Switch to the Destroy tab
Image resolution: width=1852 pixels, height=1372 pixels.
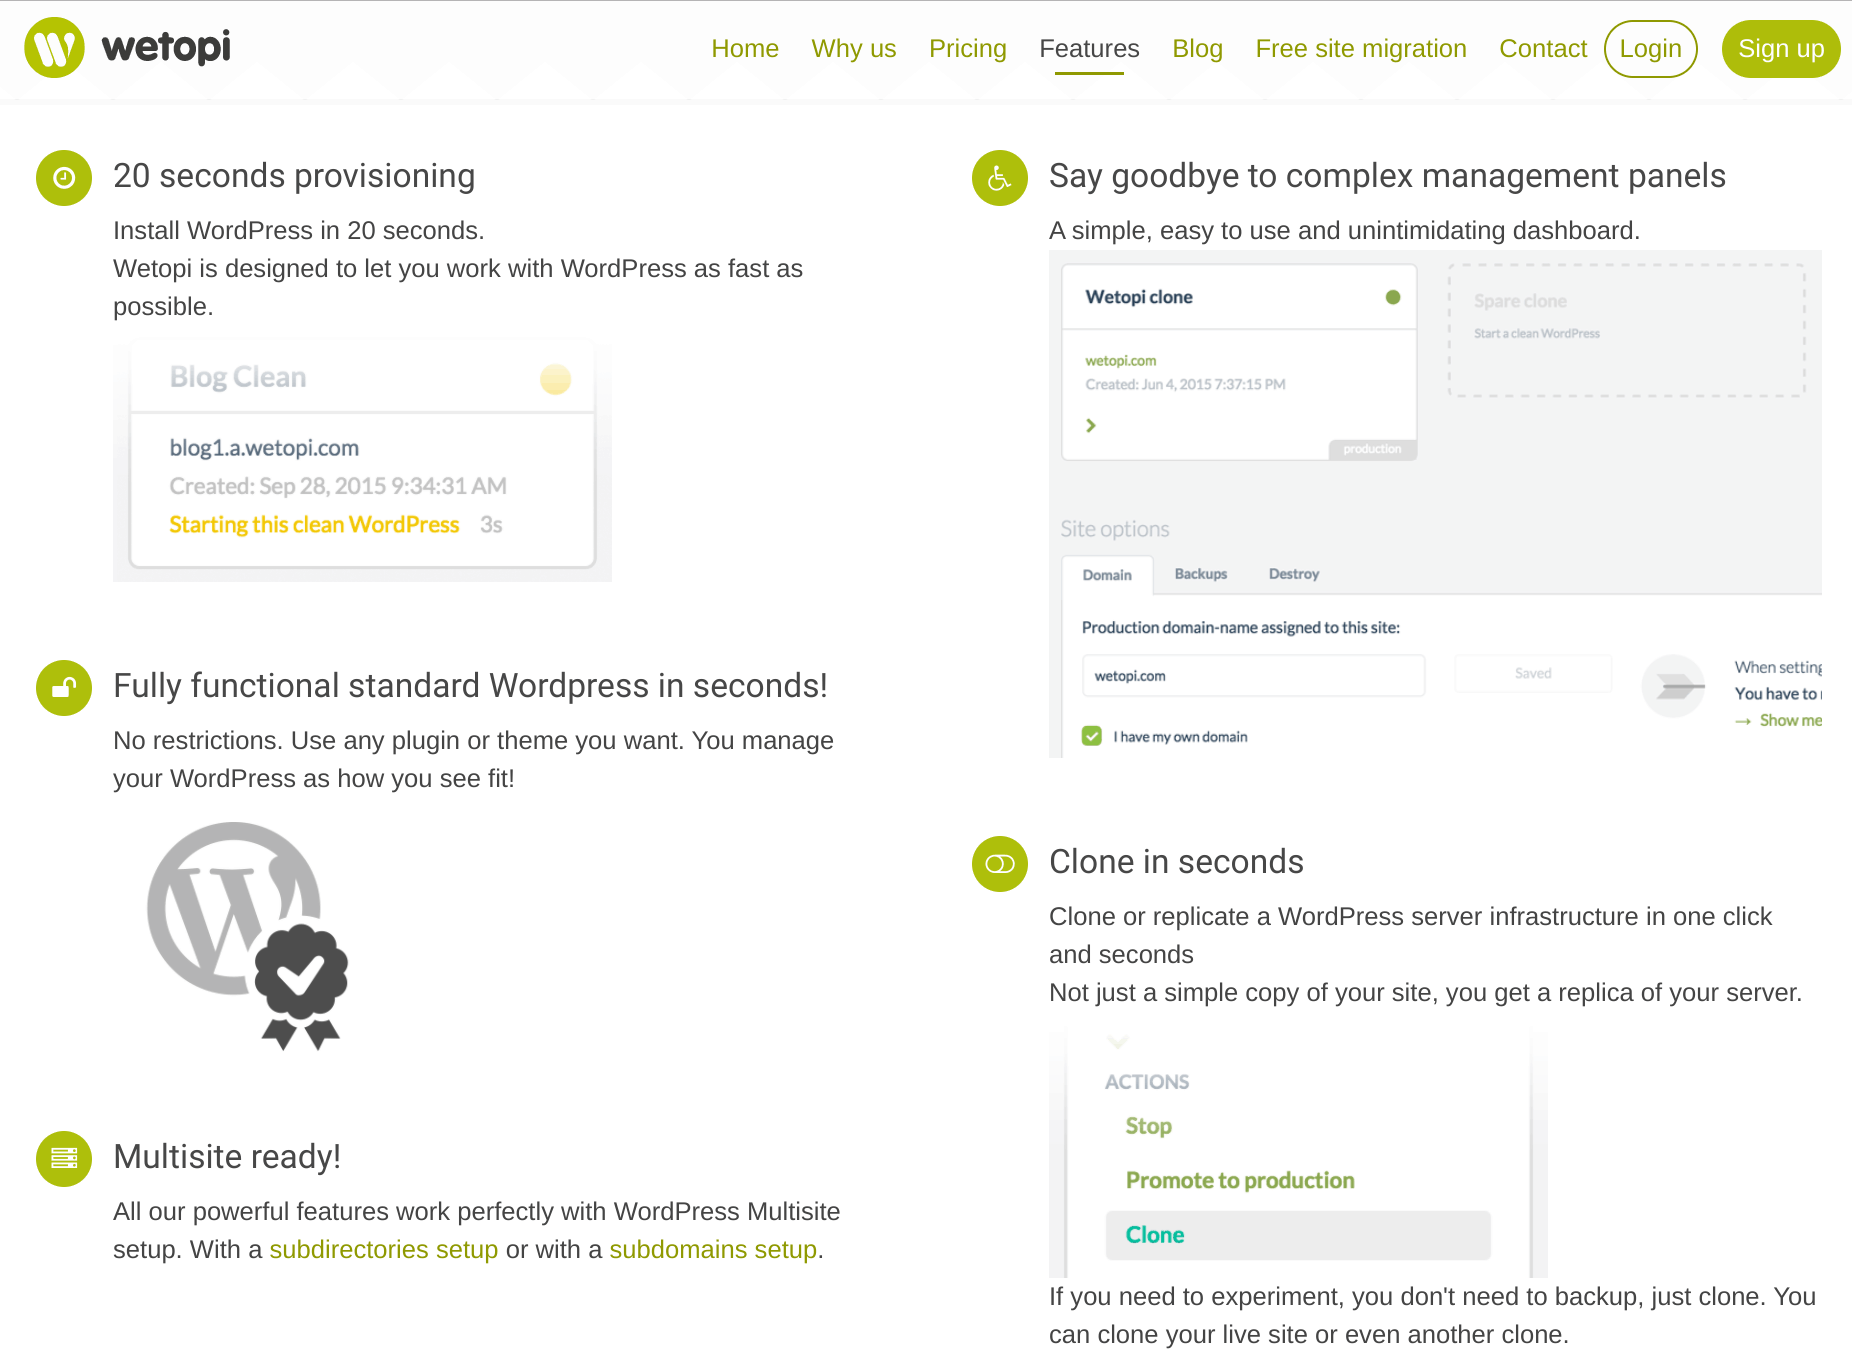1294,574
